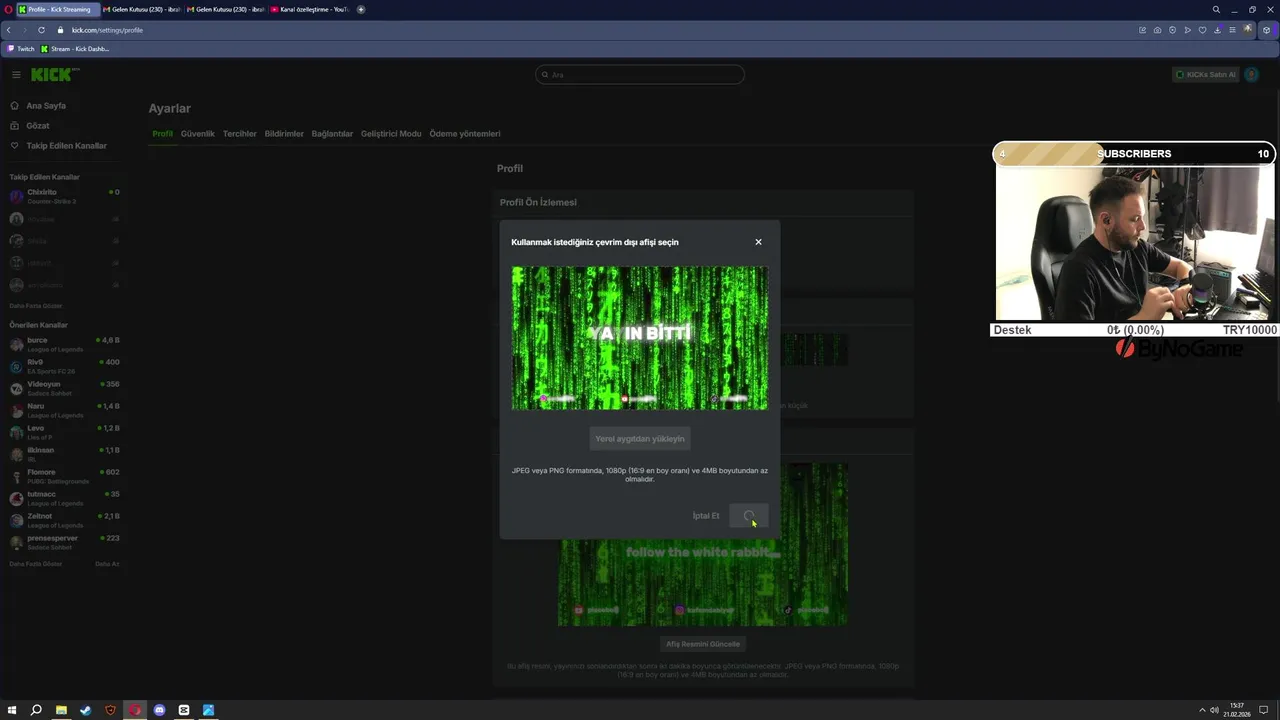
Task: Open the Zeitnot recommended channel
Action: coord(64,520)
